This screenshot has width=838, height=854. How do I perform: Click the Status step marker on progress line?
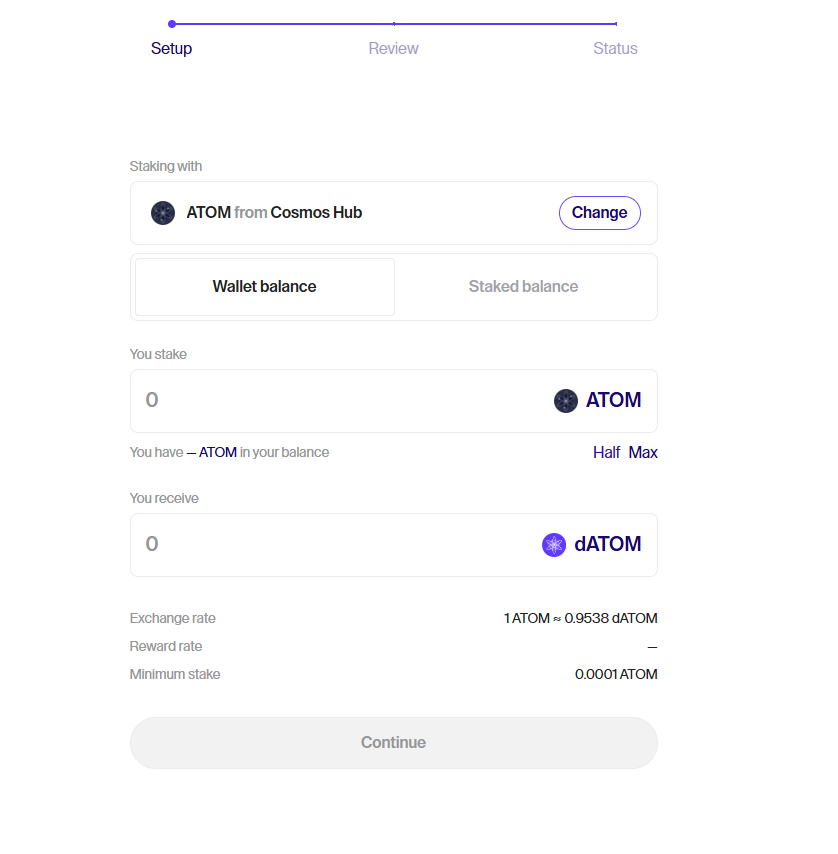click(x=616, y=24)
